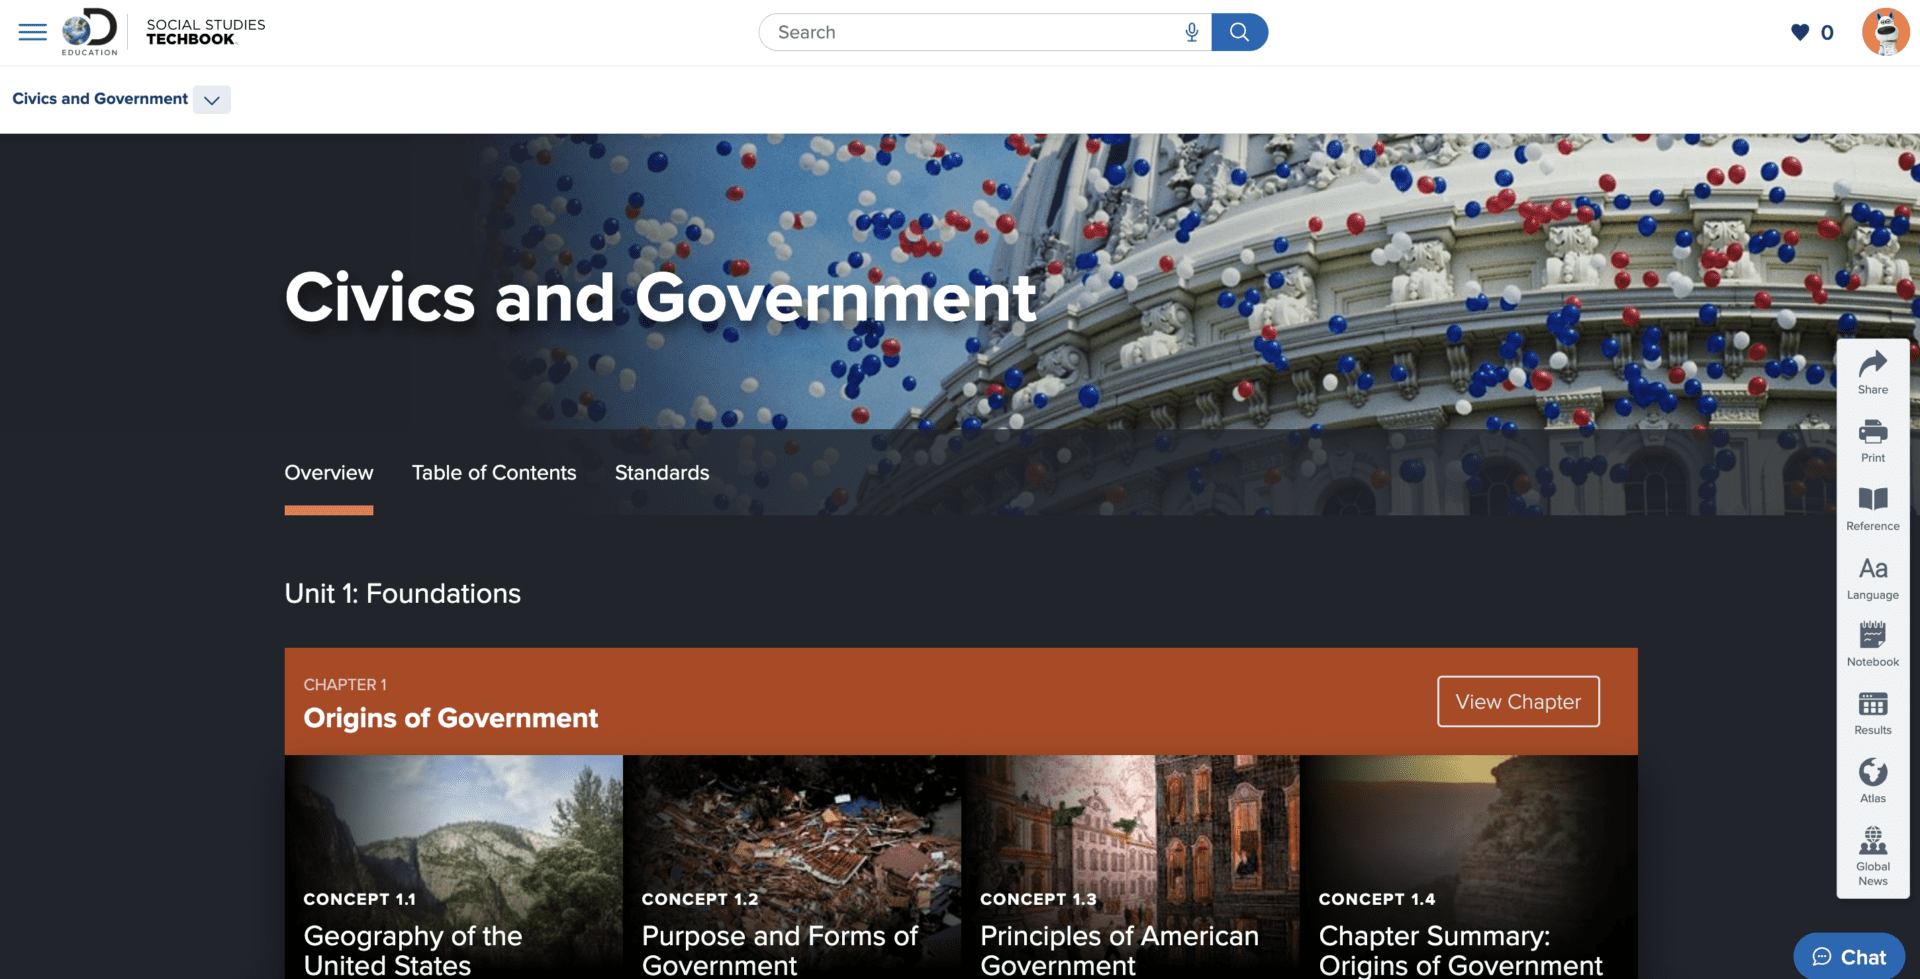Open the Chat widget
The height and width of the screenshot is (979, 1920).
click(x=1849, y=956)
